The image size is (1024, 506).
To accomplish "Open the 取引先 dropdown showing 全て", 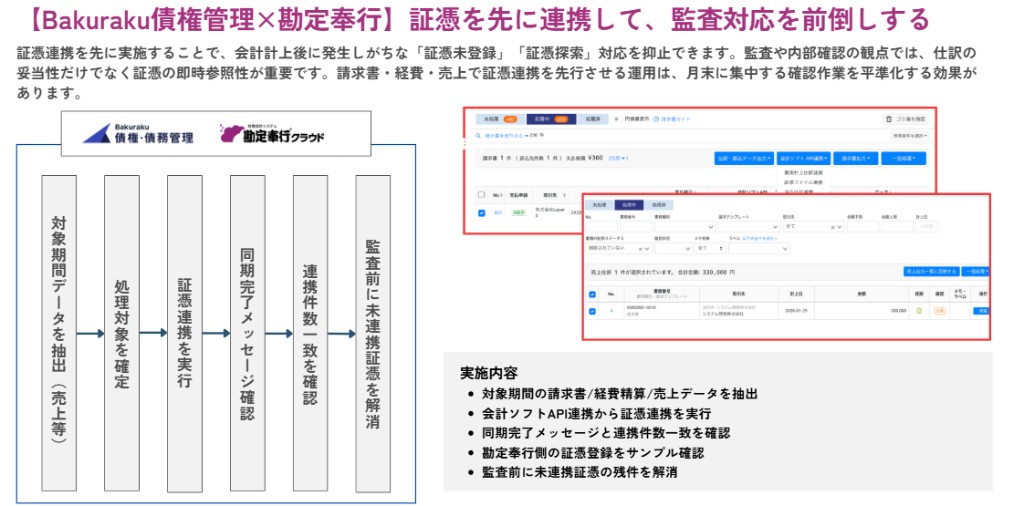I will click(814, 227).
